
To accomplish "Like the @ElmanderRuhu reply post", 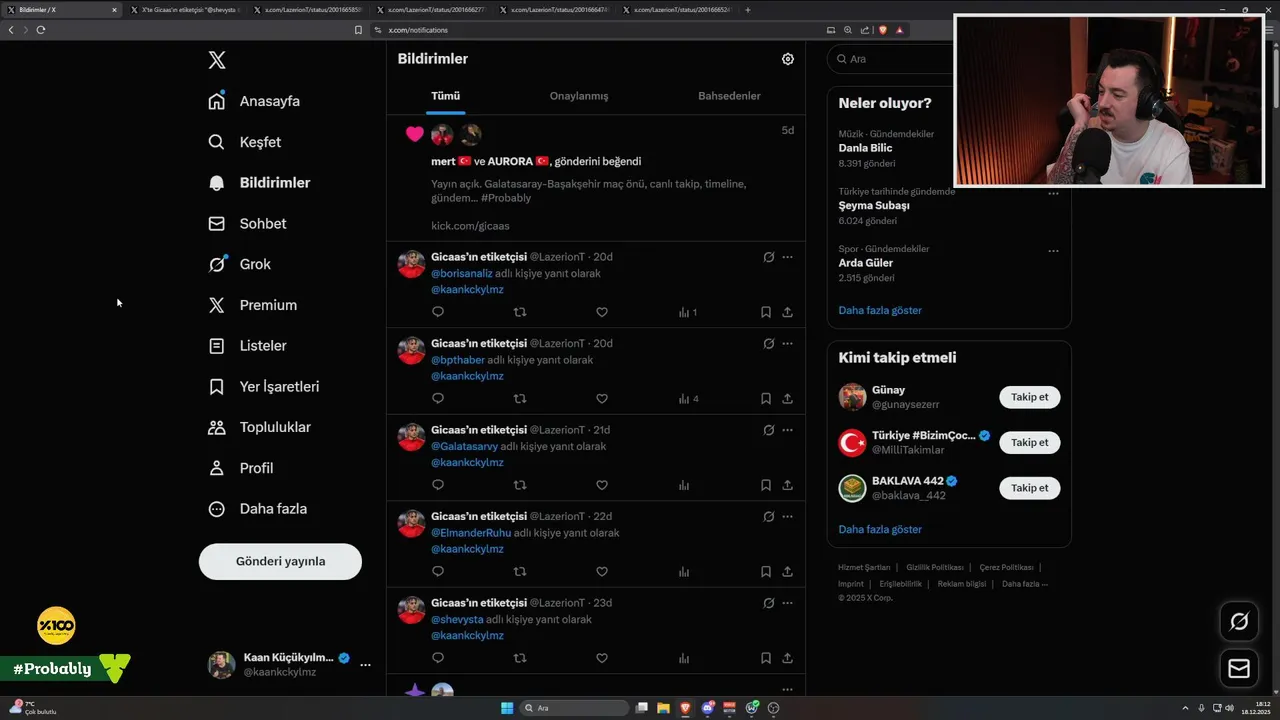I will click(602, 572).
